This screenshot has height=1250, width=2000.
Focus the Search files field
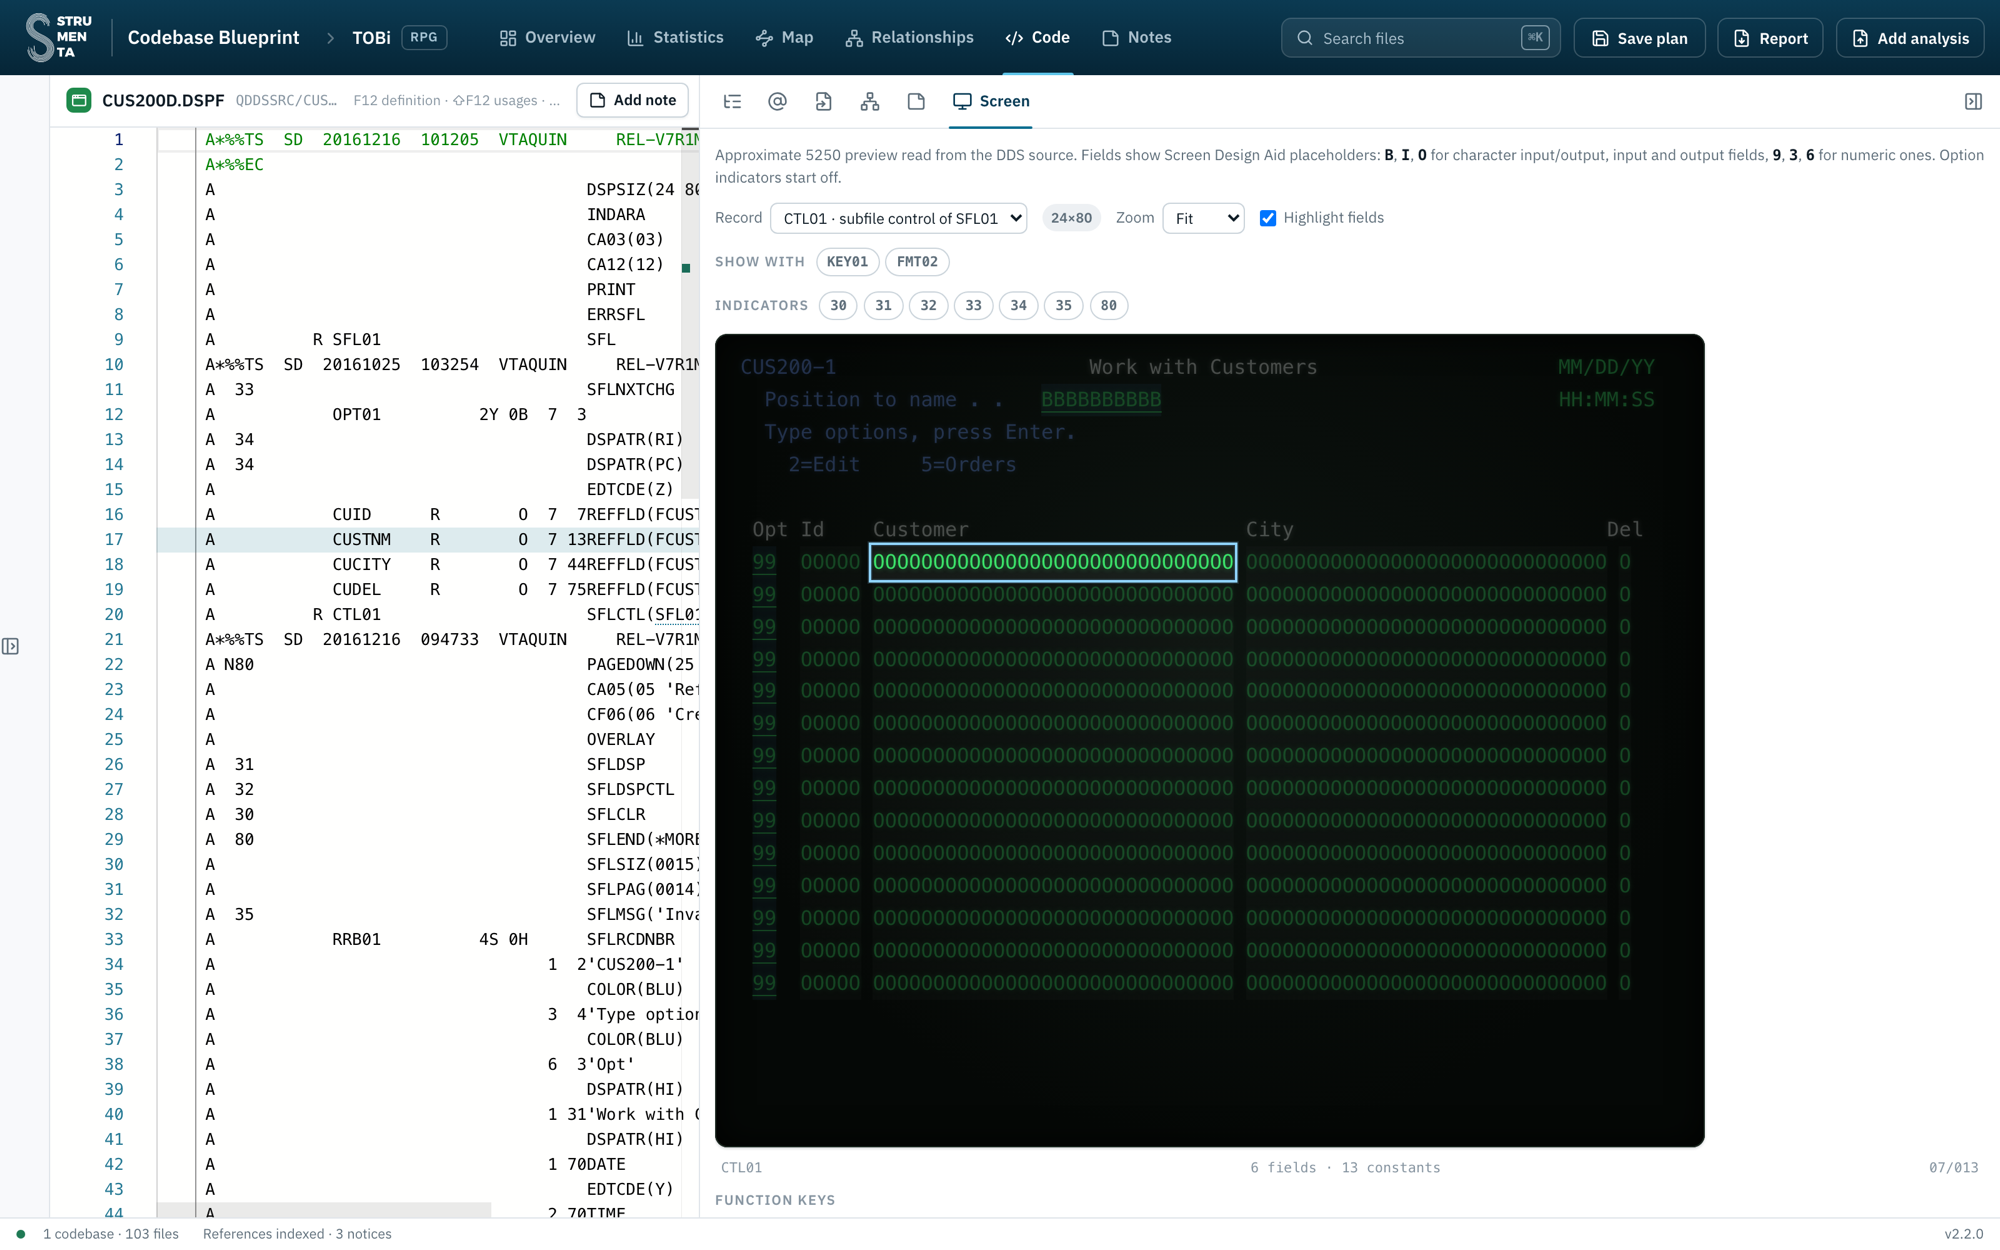(x=1420, y=38)
